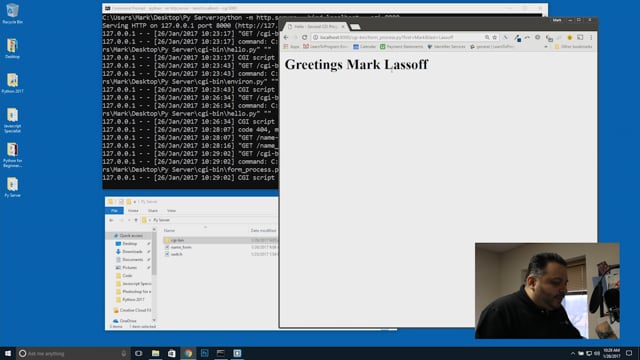Open the Action Center notifications icon
The height and width of the screenshot is (360, 640).
point(629,353)
